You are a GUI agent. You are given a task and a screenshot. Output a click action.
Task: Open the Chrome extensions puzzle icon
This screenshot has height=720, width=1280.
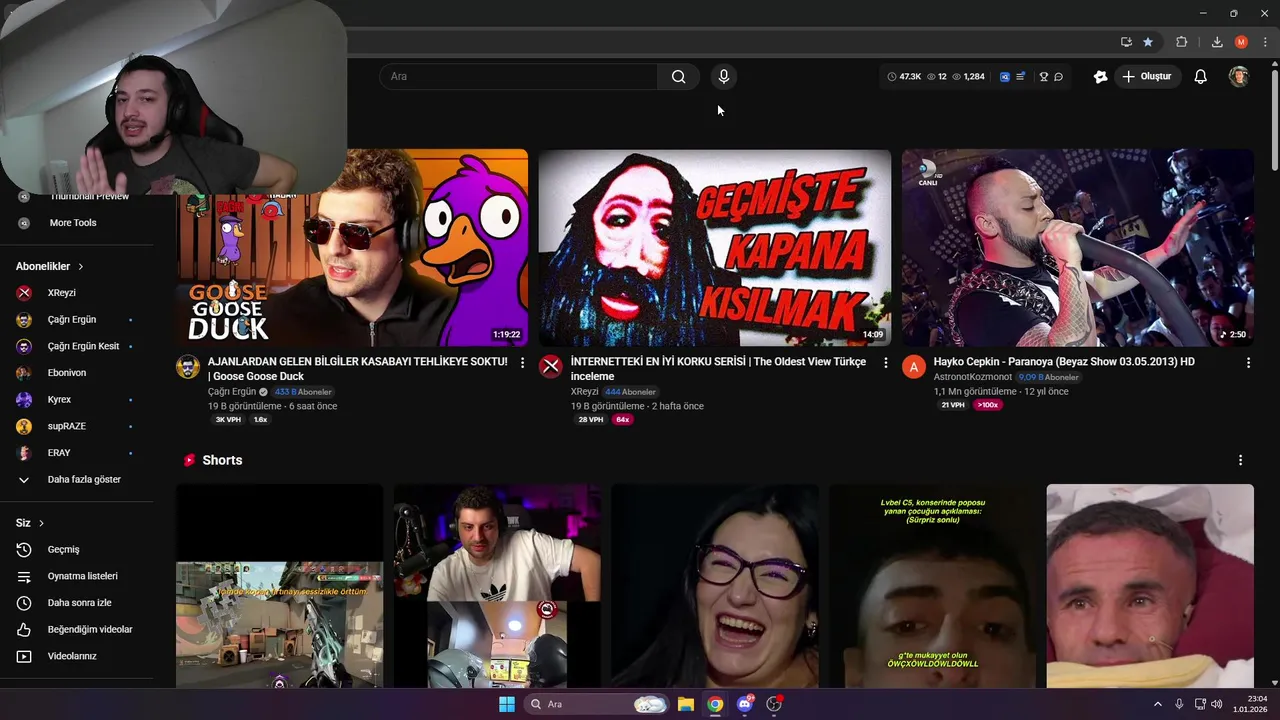tap(1182, 42)
